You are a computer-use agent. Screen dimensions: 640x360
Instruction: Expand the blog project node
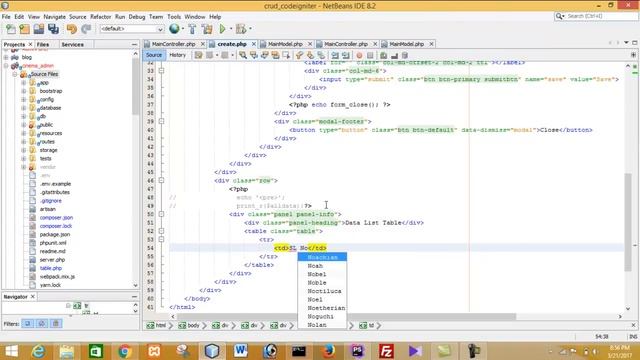click(x=6, y=58)
